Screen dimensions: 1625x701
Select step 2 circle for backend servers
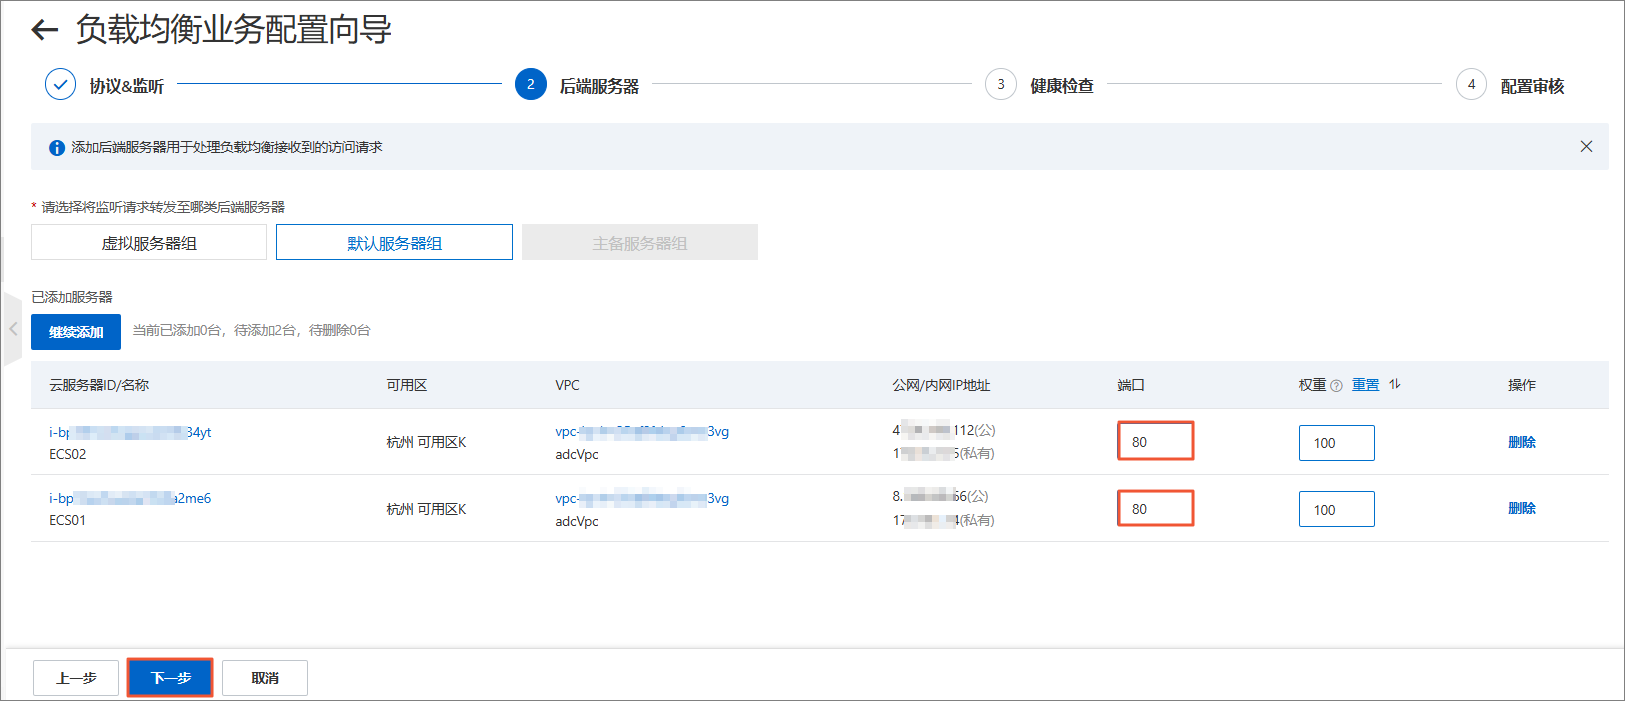[531, 85]
